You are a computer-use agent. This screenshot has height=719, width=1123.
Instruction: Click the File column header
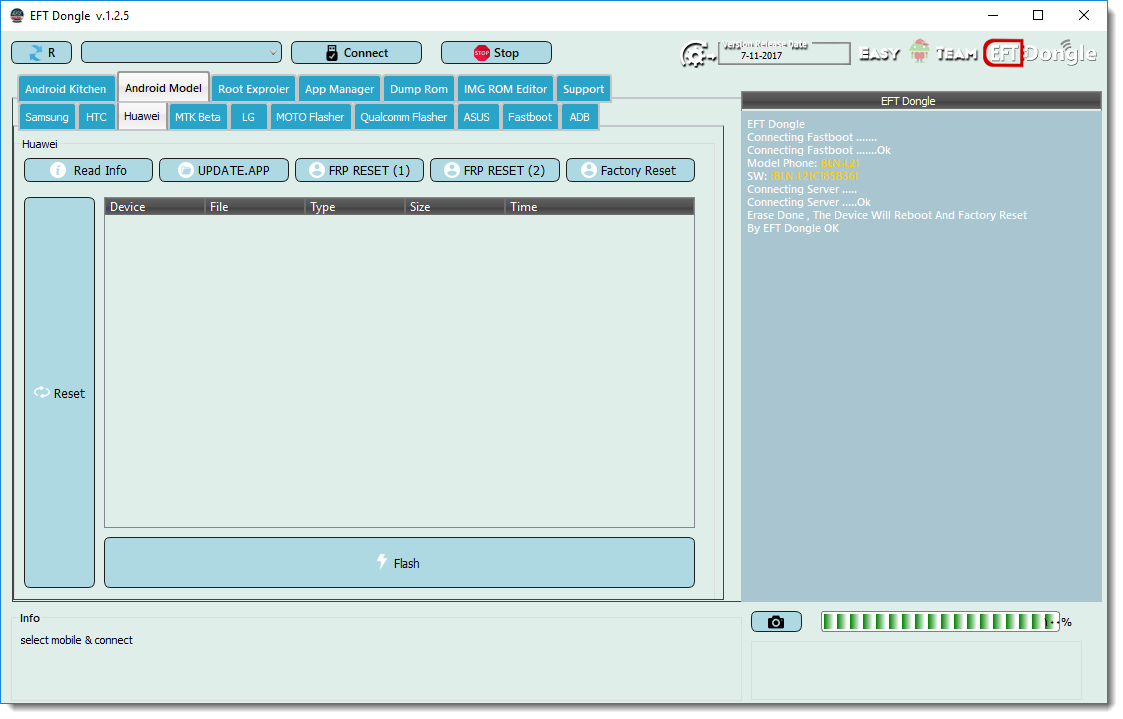click(x=255, y=207)
